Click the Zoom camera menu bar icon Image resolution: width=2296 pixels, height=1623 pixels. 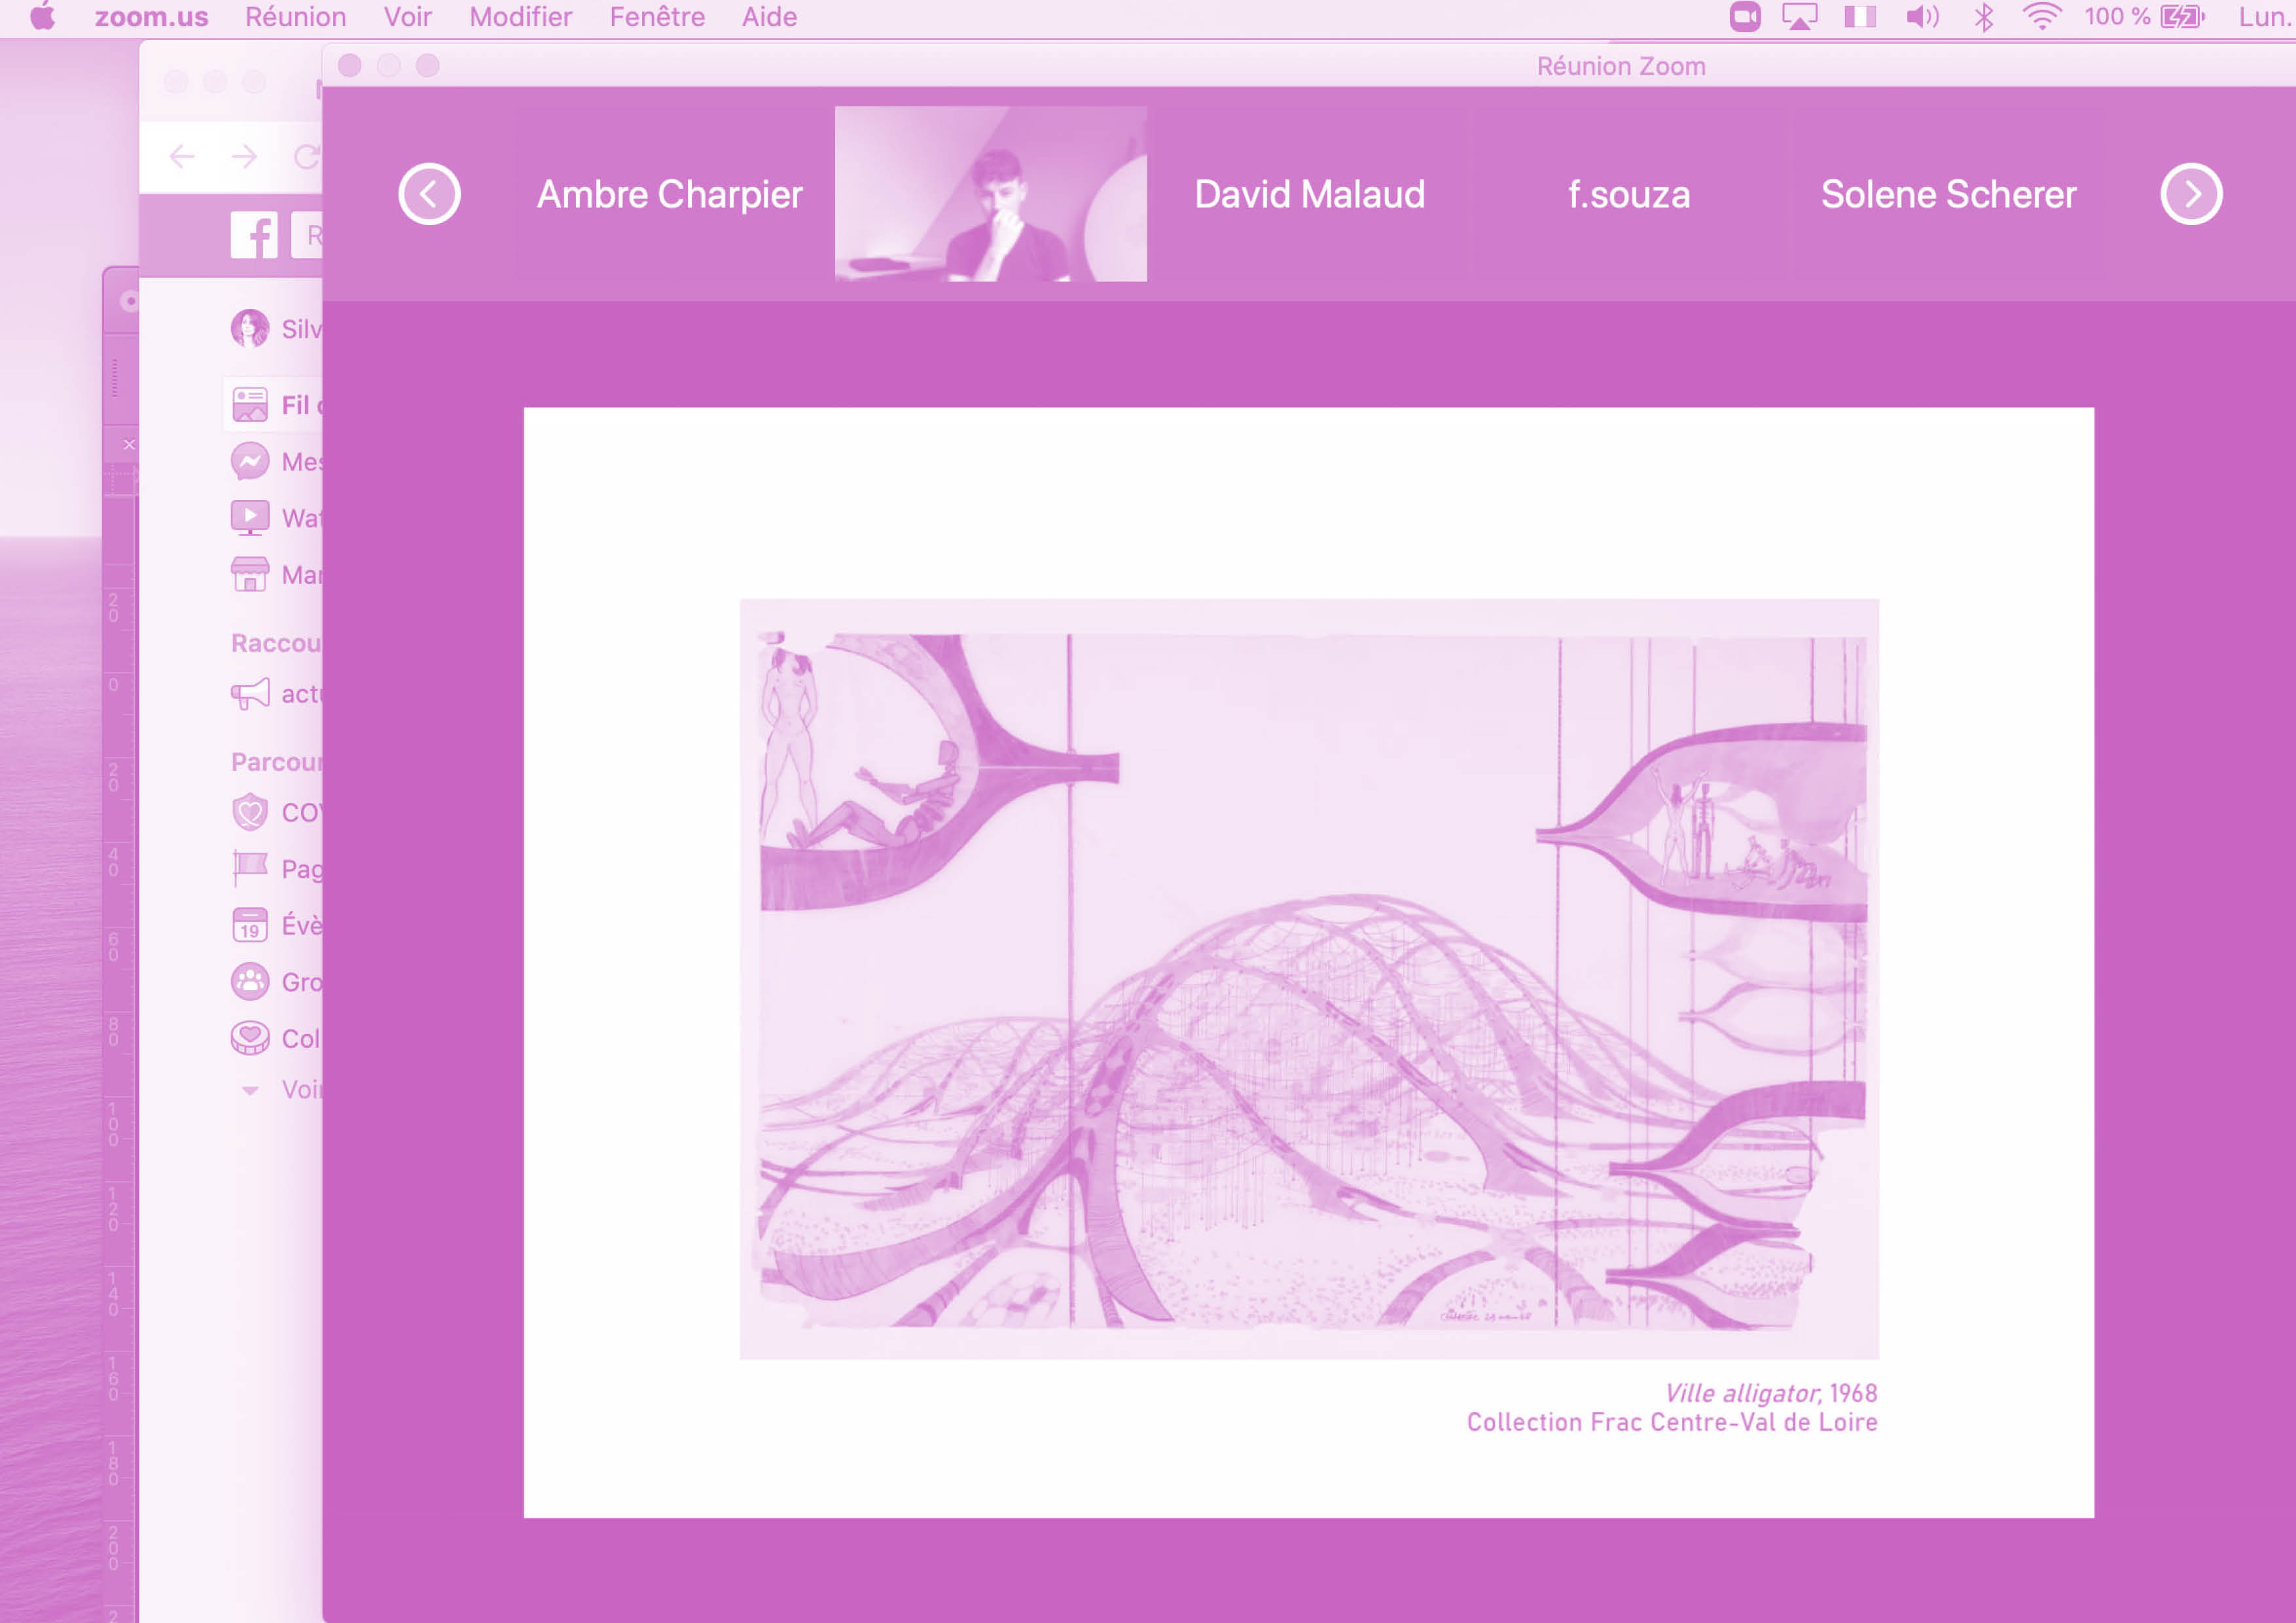click(1744, 17)
